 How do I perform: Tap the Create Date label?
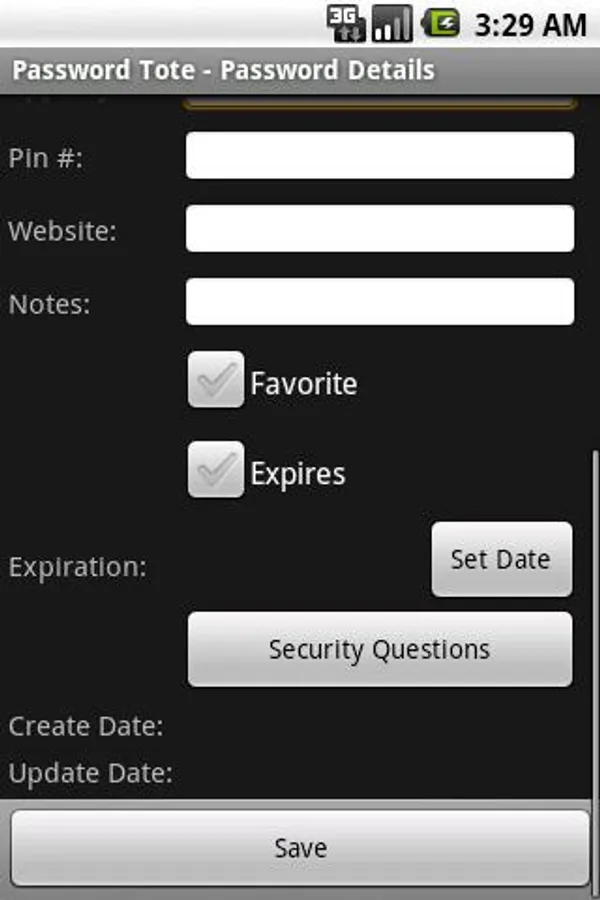pyautogui.click(x=86, y=726)
